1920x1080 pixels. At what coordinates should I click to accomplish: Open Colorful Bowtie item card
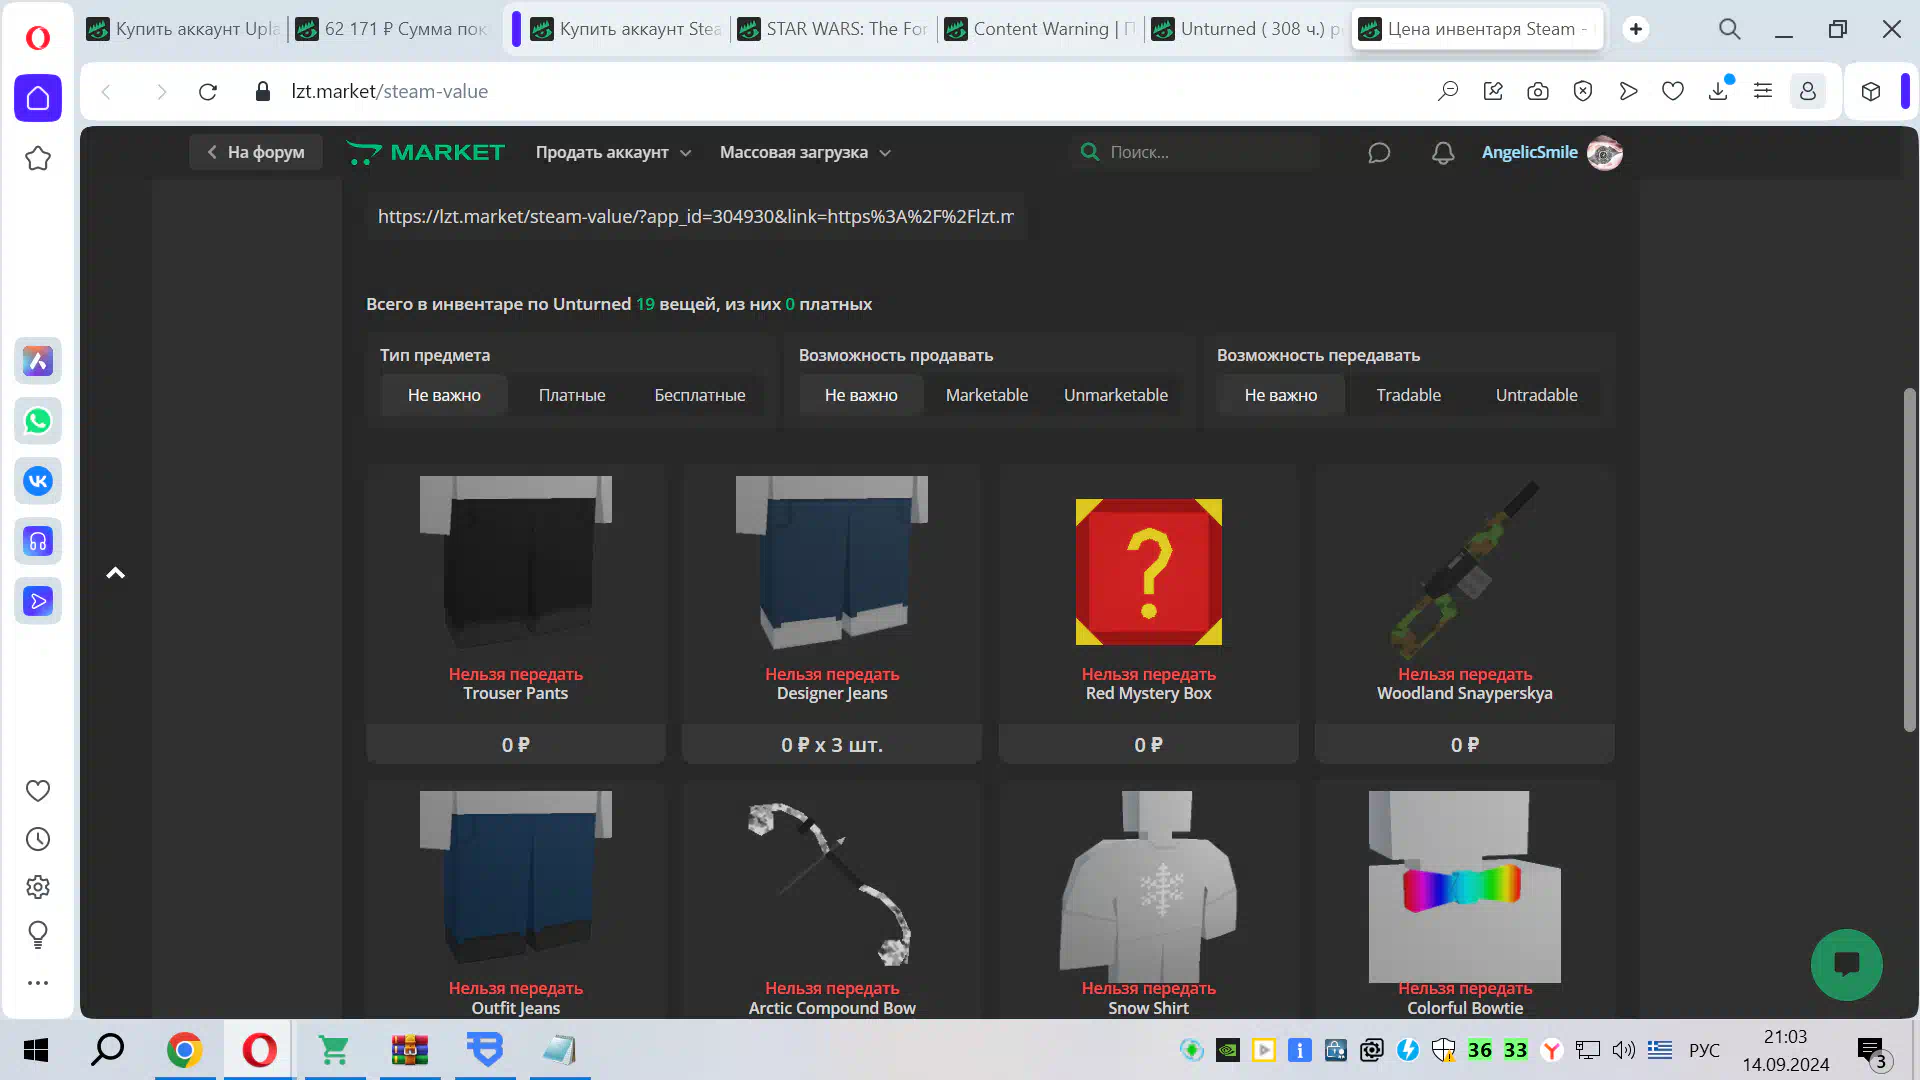(1465, 900)
